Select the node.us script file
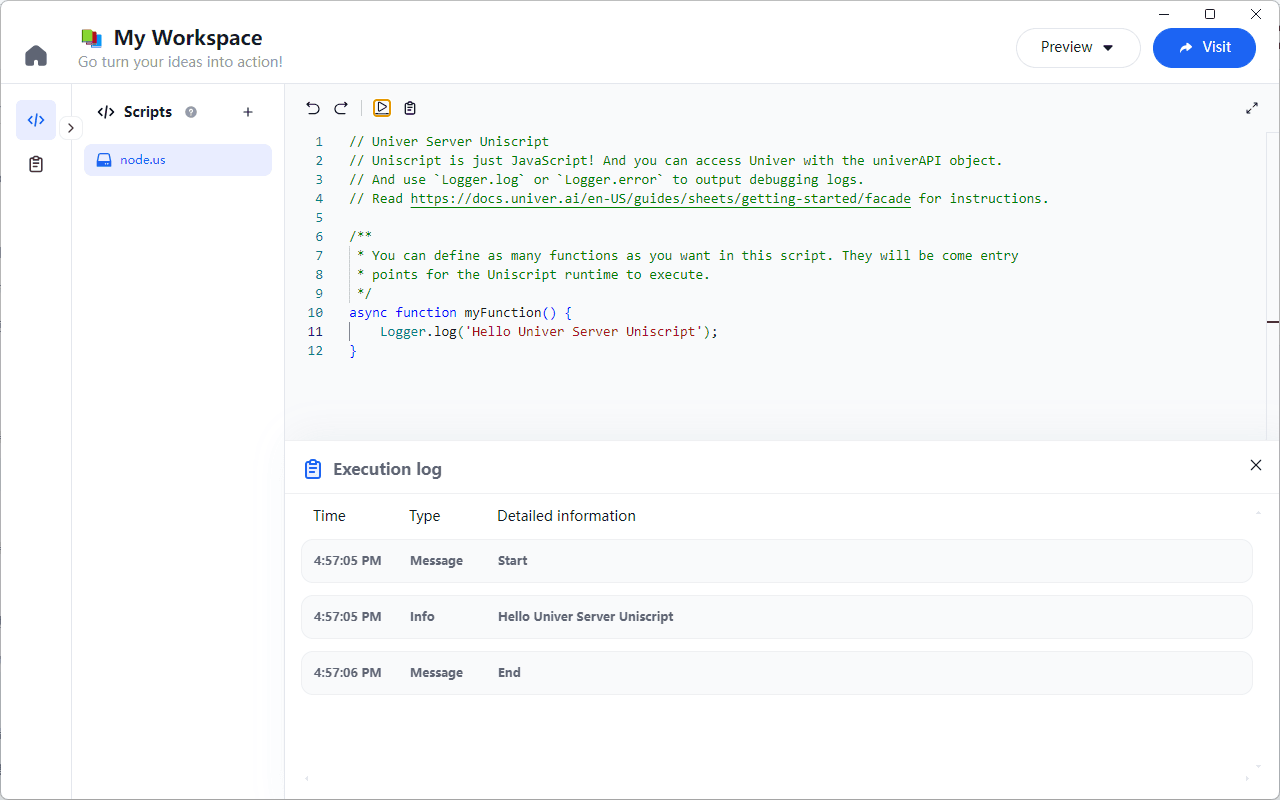Image resolution: width=1280 pixels, height=800 pixels. click(x=178, y=160)
